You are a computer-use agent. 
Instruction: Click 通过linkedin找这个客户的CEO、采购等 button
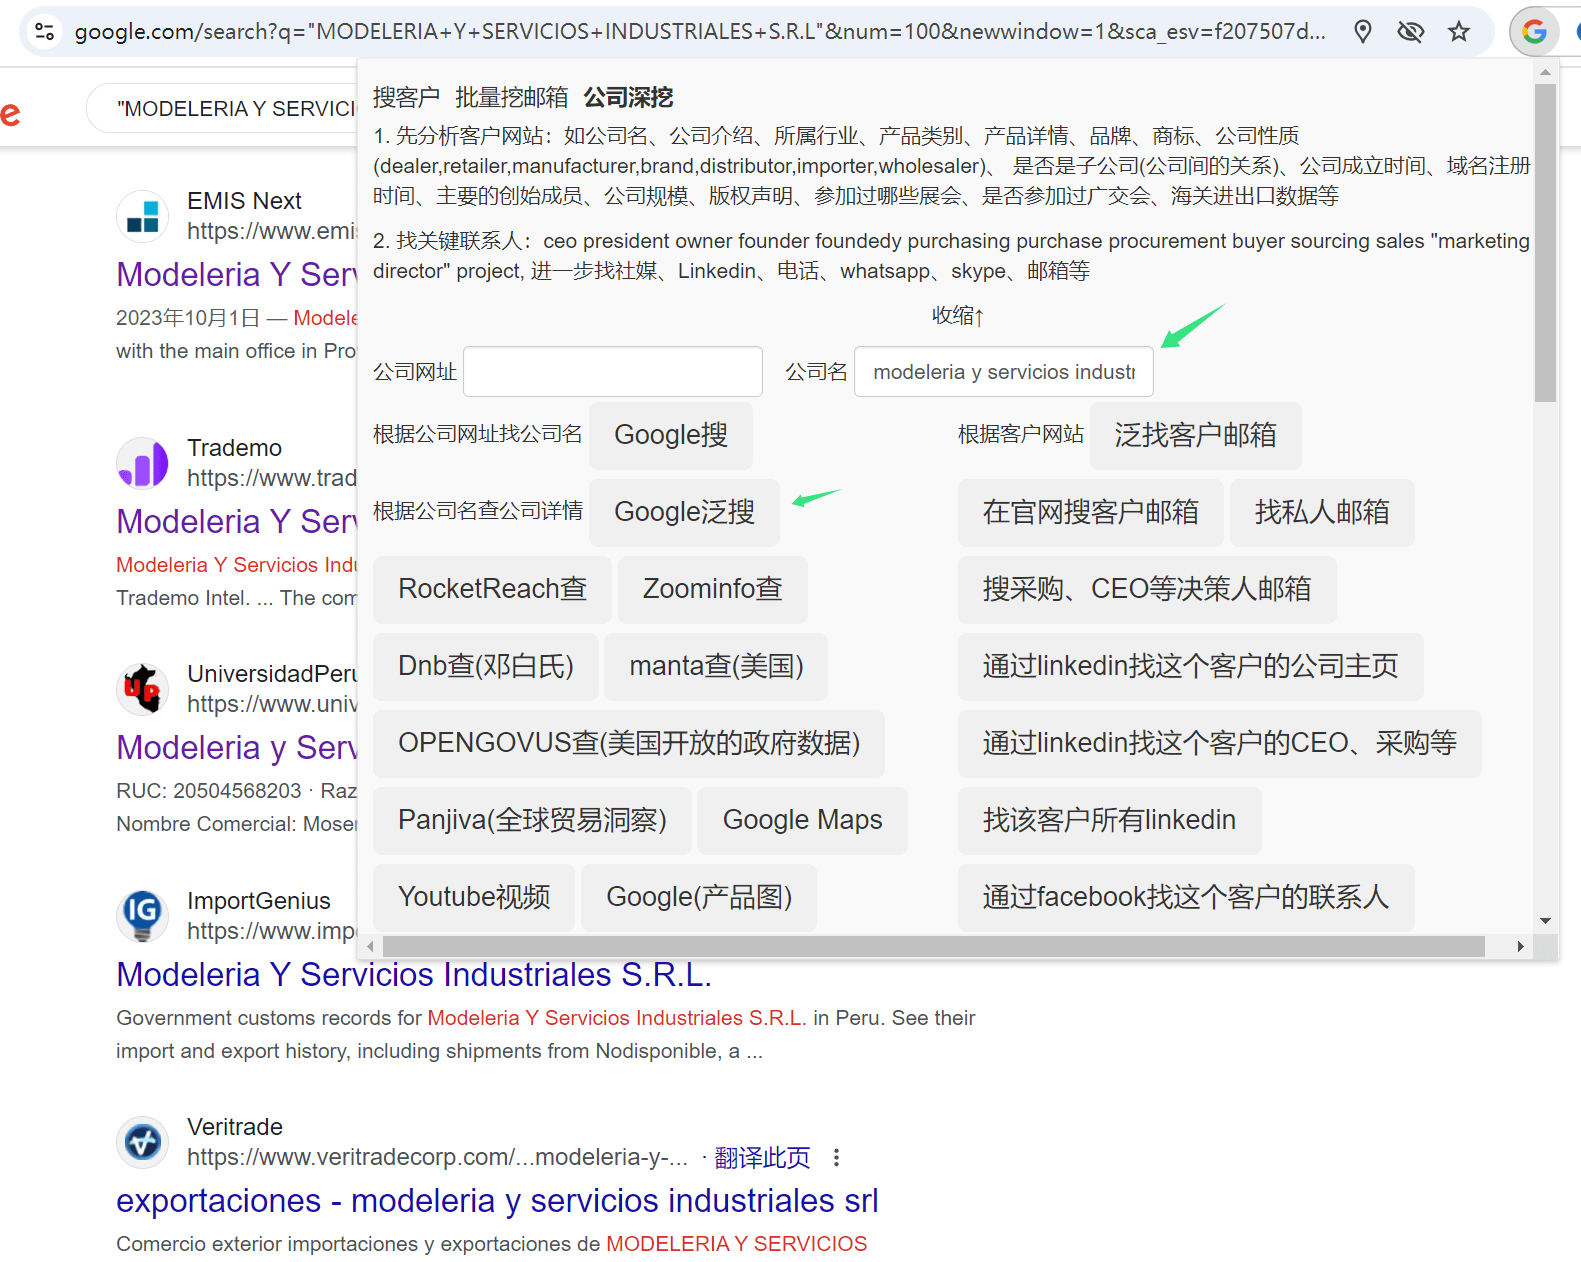point(1220,743)
